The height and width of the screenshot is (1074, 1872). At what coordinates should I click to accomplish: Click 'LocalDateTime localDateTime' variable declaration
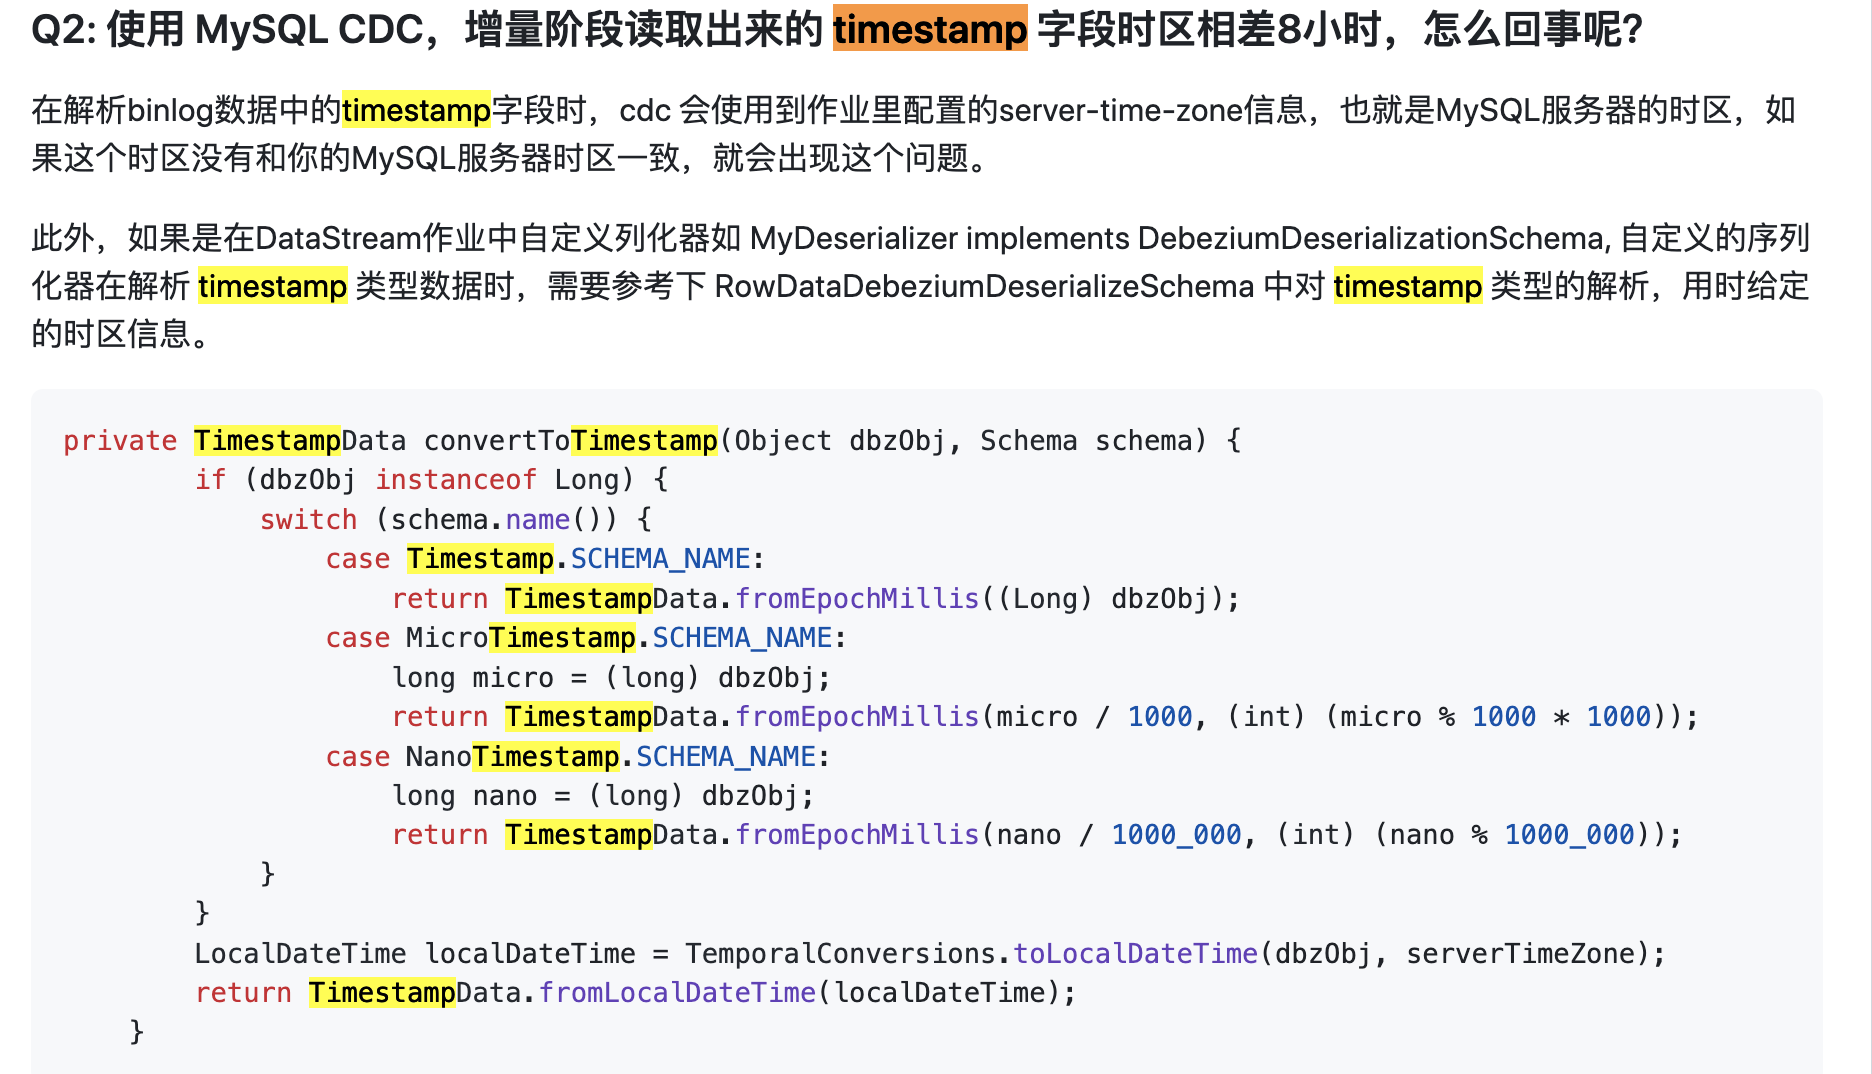(x=415, y=954)
